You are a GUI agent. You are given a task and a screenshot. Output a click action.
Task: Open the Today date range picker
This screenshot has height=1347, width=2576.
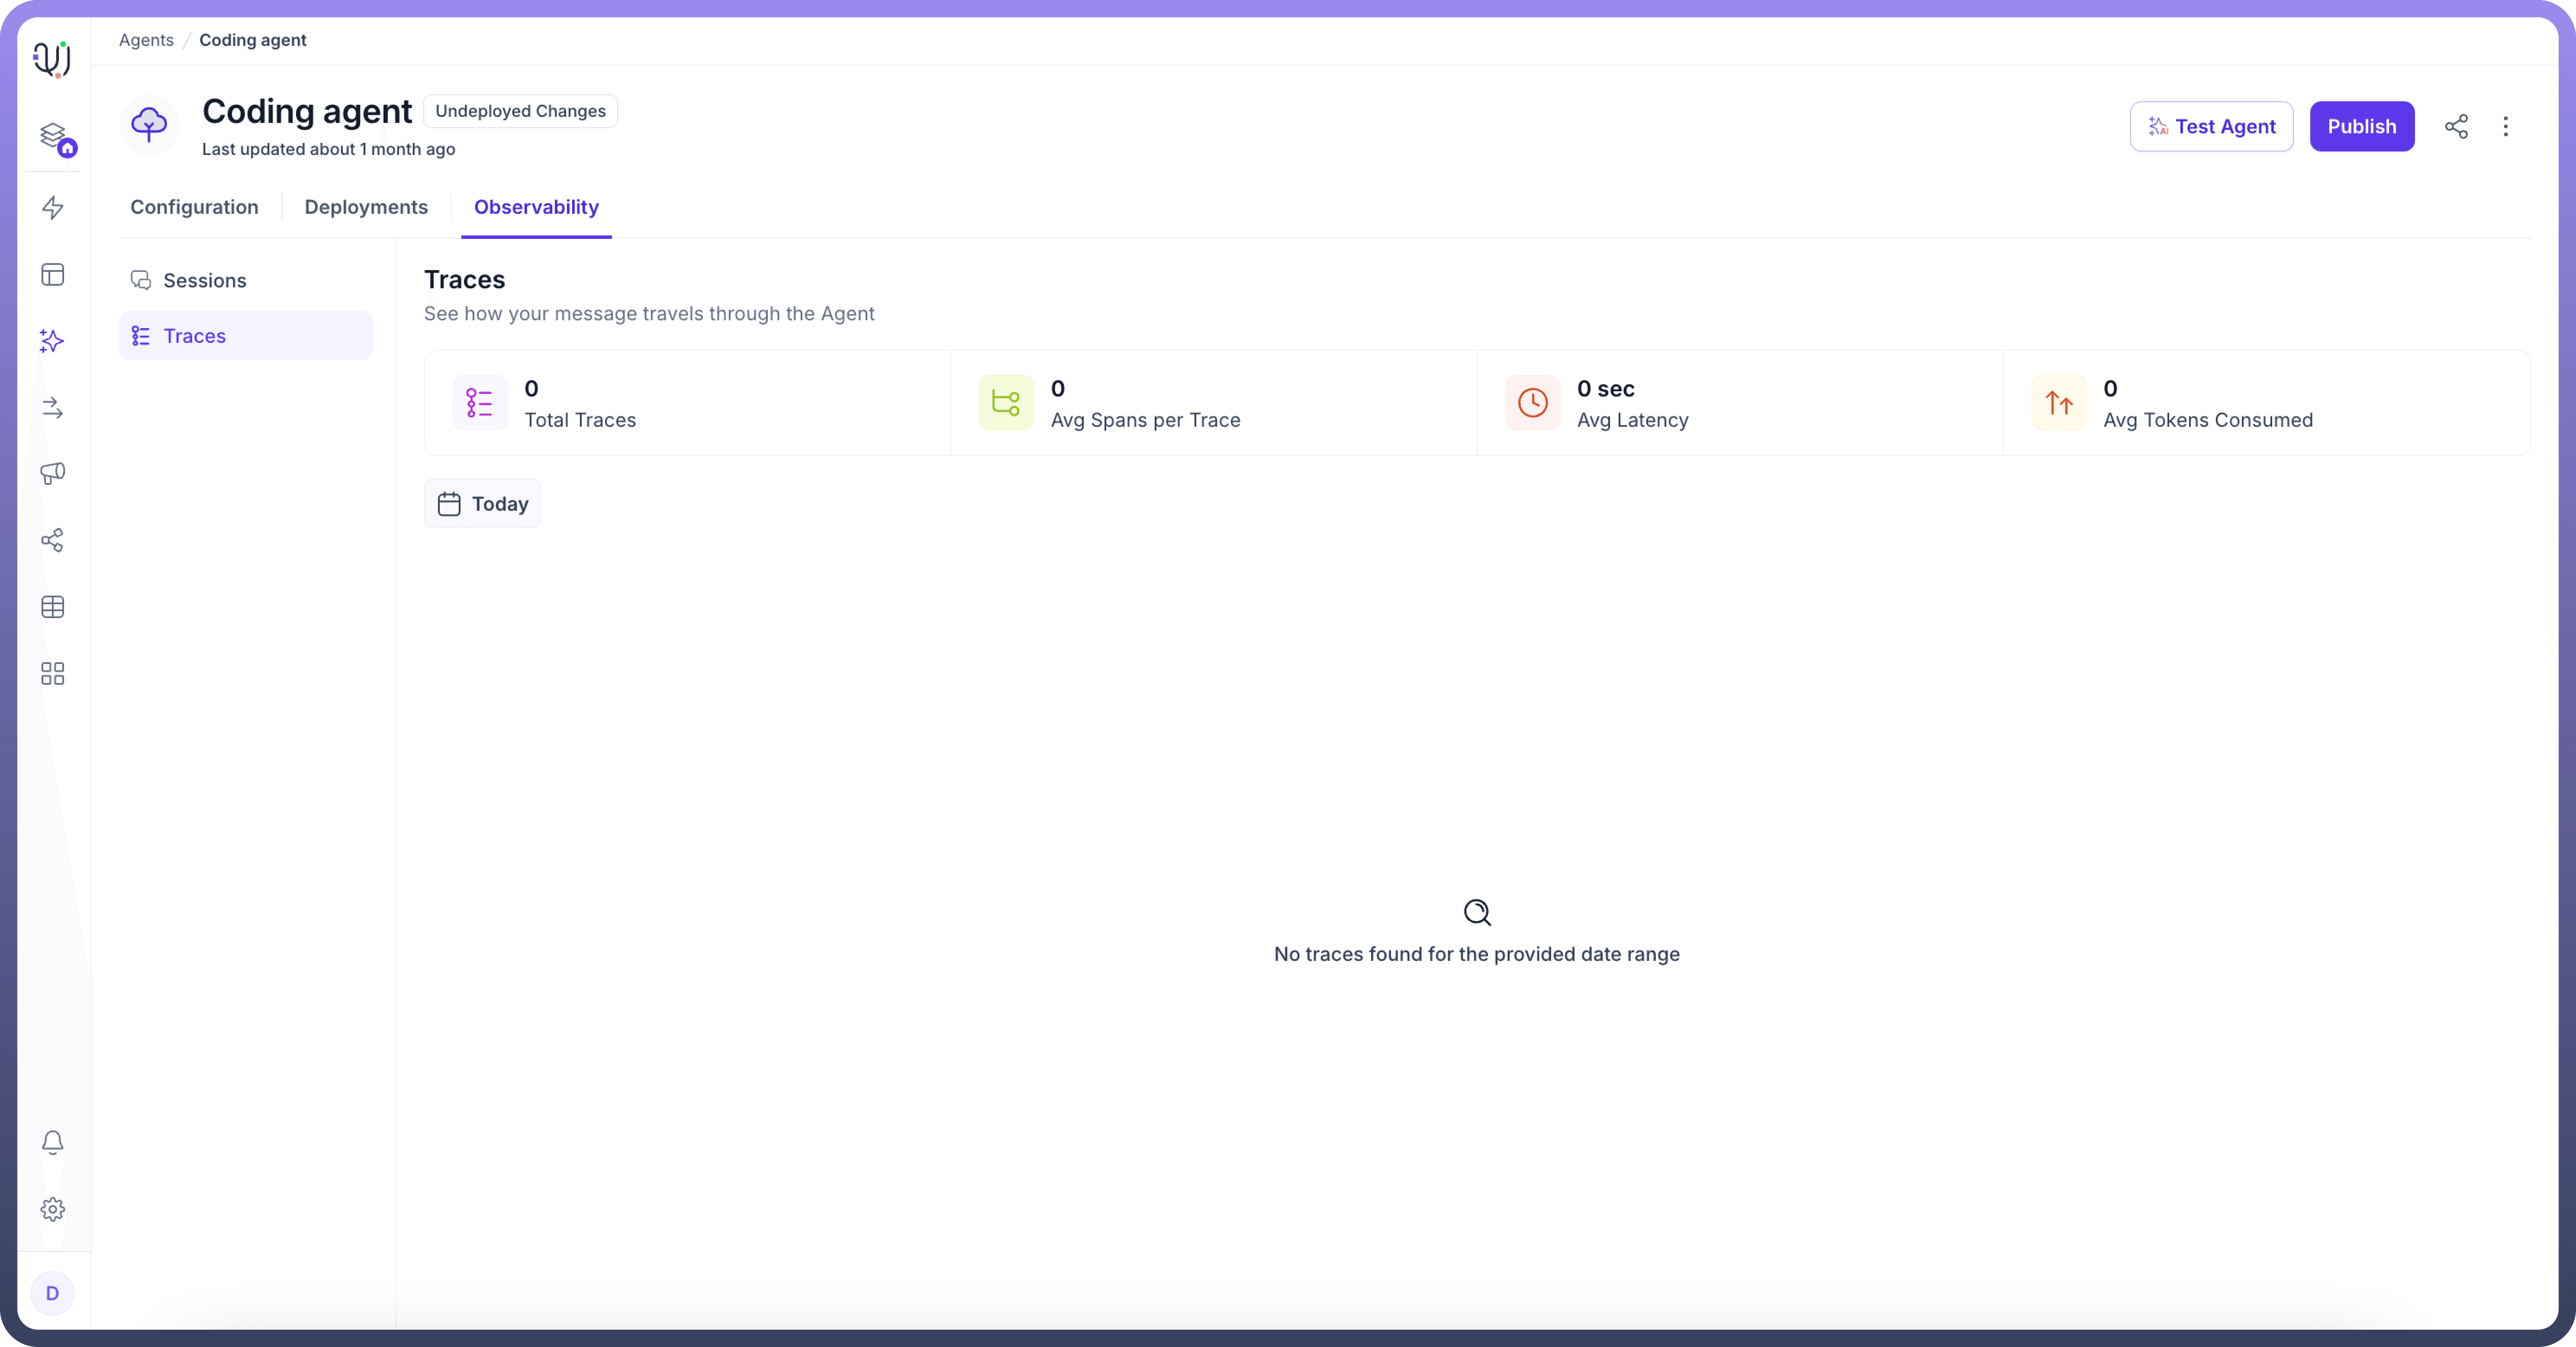[x=483, y=504]
